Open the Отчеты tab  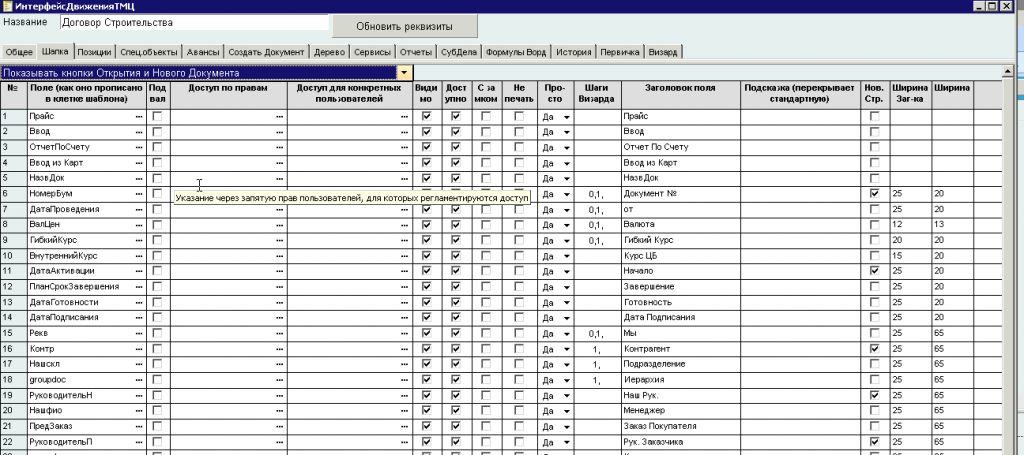click(416, 52)
